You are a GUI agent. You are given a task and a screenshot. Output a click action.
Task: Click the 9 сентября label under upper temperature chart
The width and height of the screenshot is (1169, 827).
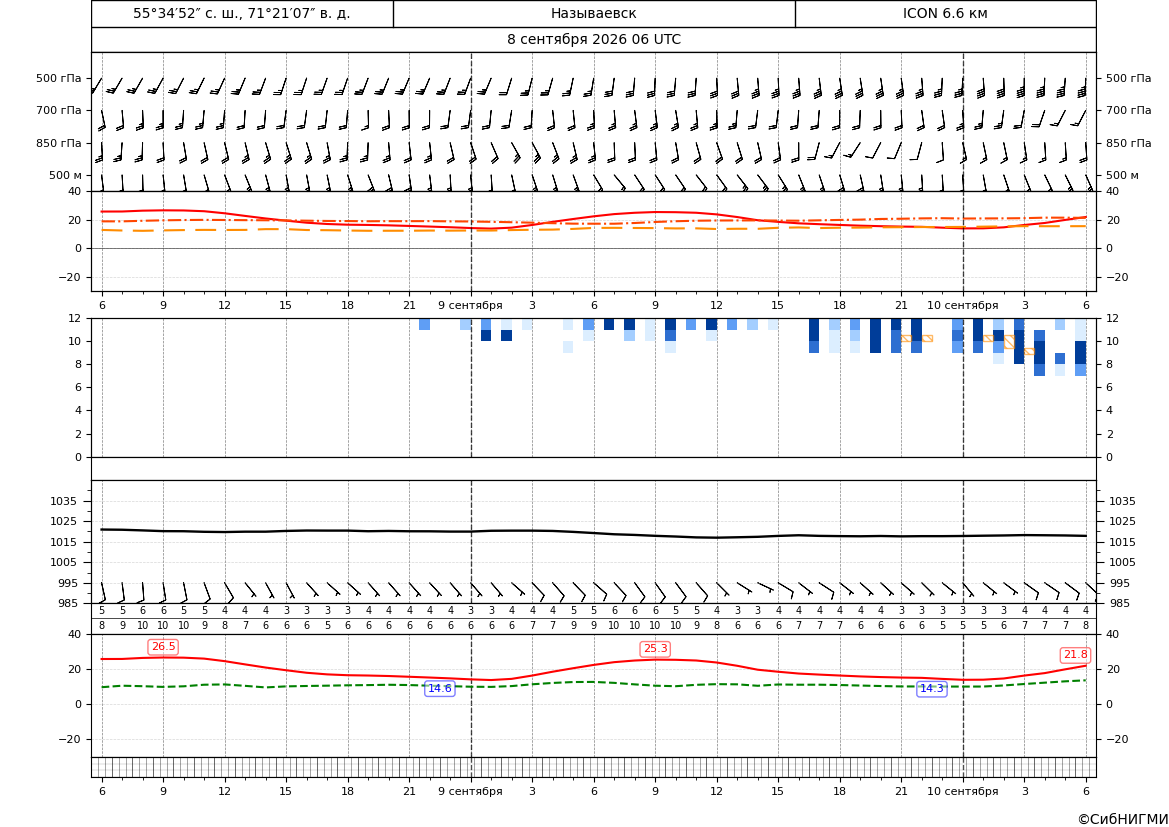click(x=470, y=305)
